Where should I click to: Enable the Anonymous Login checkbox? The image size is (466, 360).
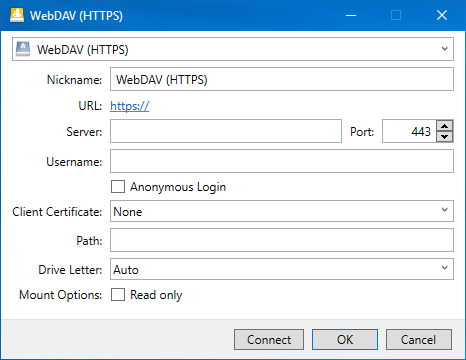click(x=118, y=187)
